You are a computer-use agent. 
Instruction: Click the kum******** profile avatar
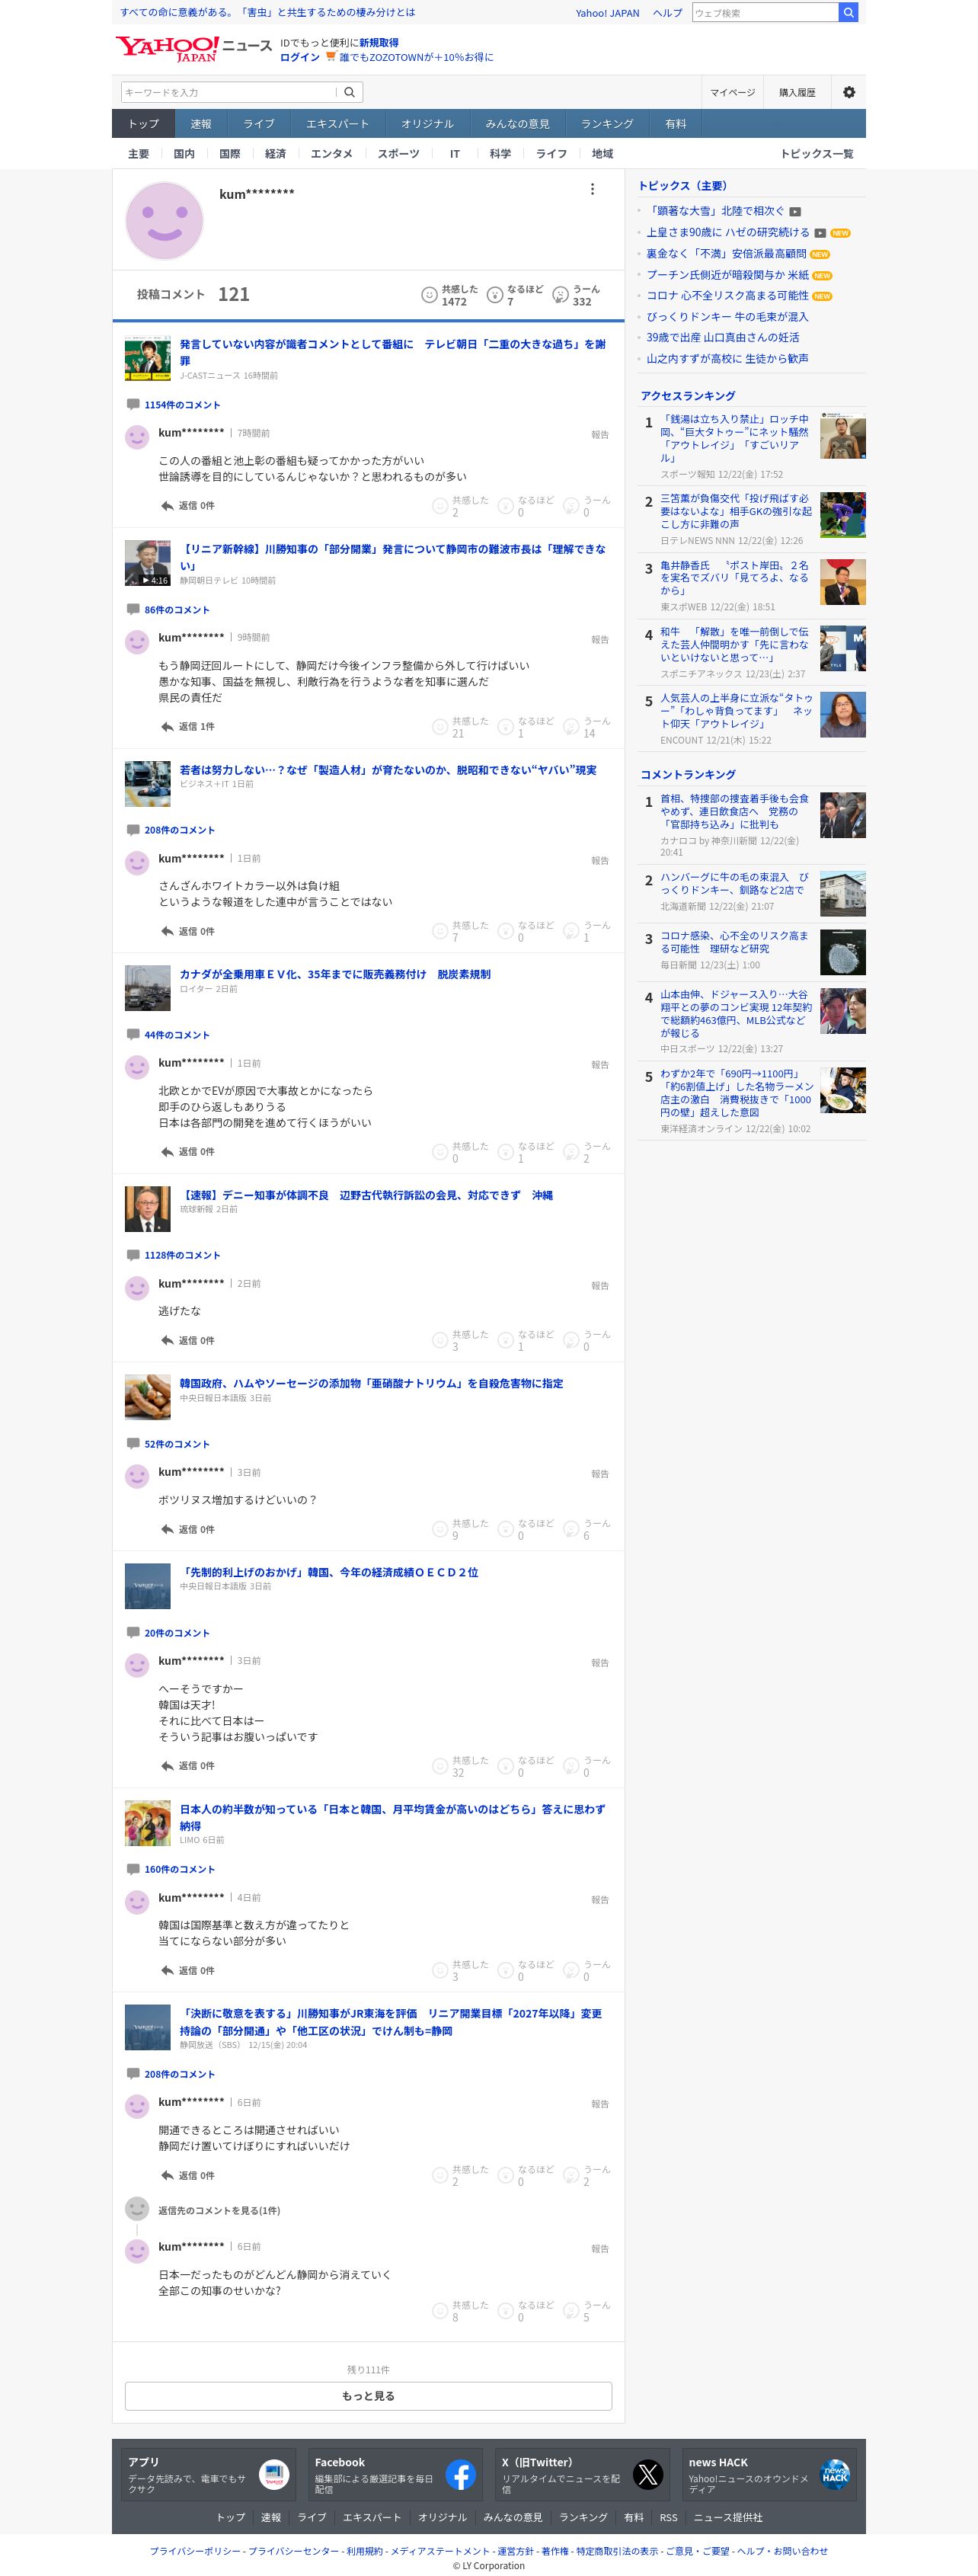click(164, 221)
